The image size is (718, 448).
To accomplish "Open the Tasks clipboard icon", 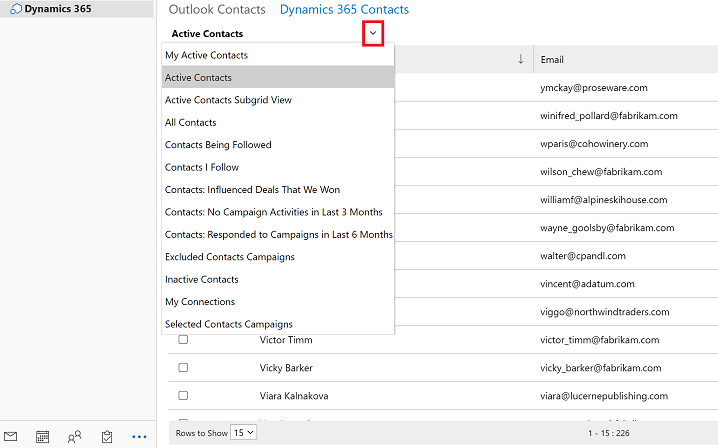I will pyautogui.click(x=107, y=437).
